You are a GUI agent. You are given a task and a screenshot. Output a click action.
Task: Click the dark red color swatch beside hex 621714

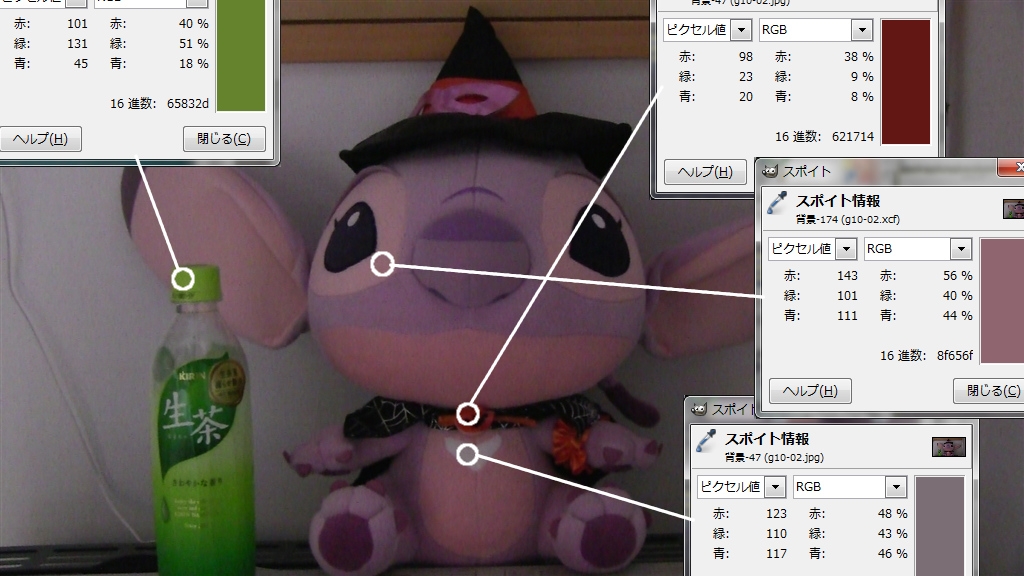tap(906, 82)
